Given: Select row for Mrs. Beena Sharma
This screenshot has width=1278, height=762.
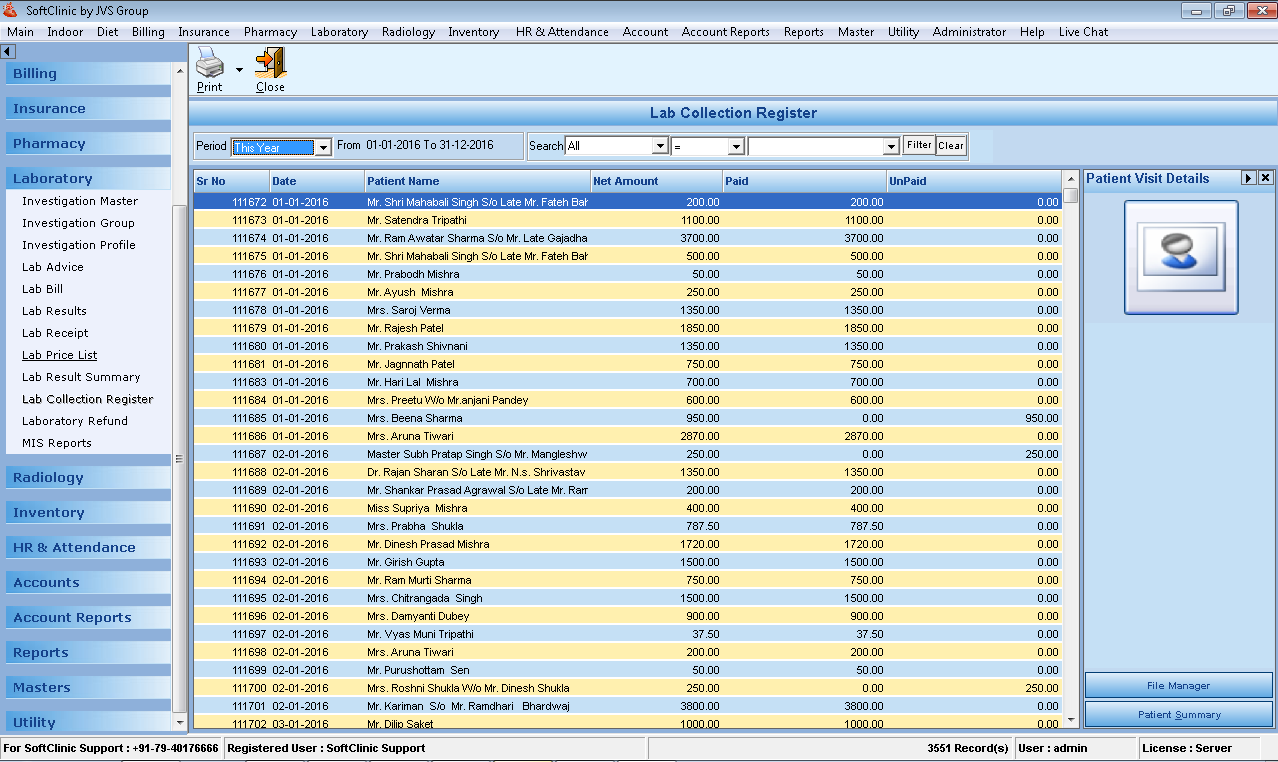Looking at the screenshot, I should click(x=627, y=418).
